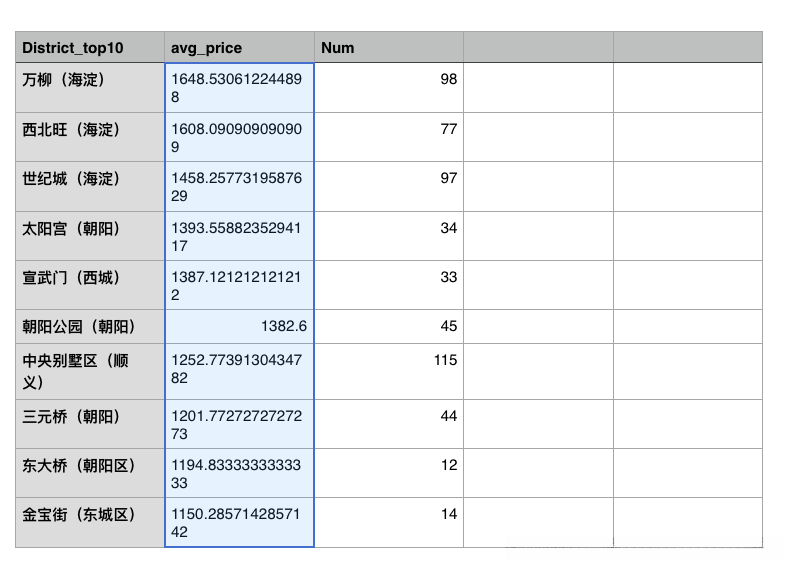Select the 世纪城（海淀）cell
The height and width of the screenshot is (568, 790).
click(90, 186)
